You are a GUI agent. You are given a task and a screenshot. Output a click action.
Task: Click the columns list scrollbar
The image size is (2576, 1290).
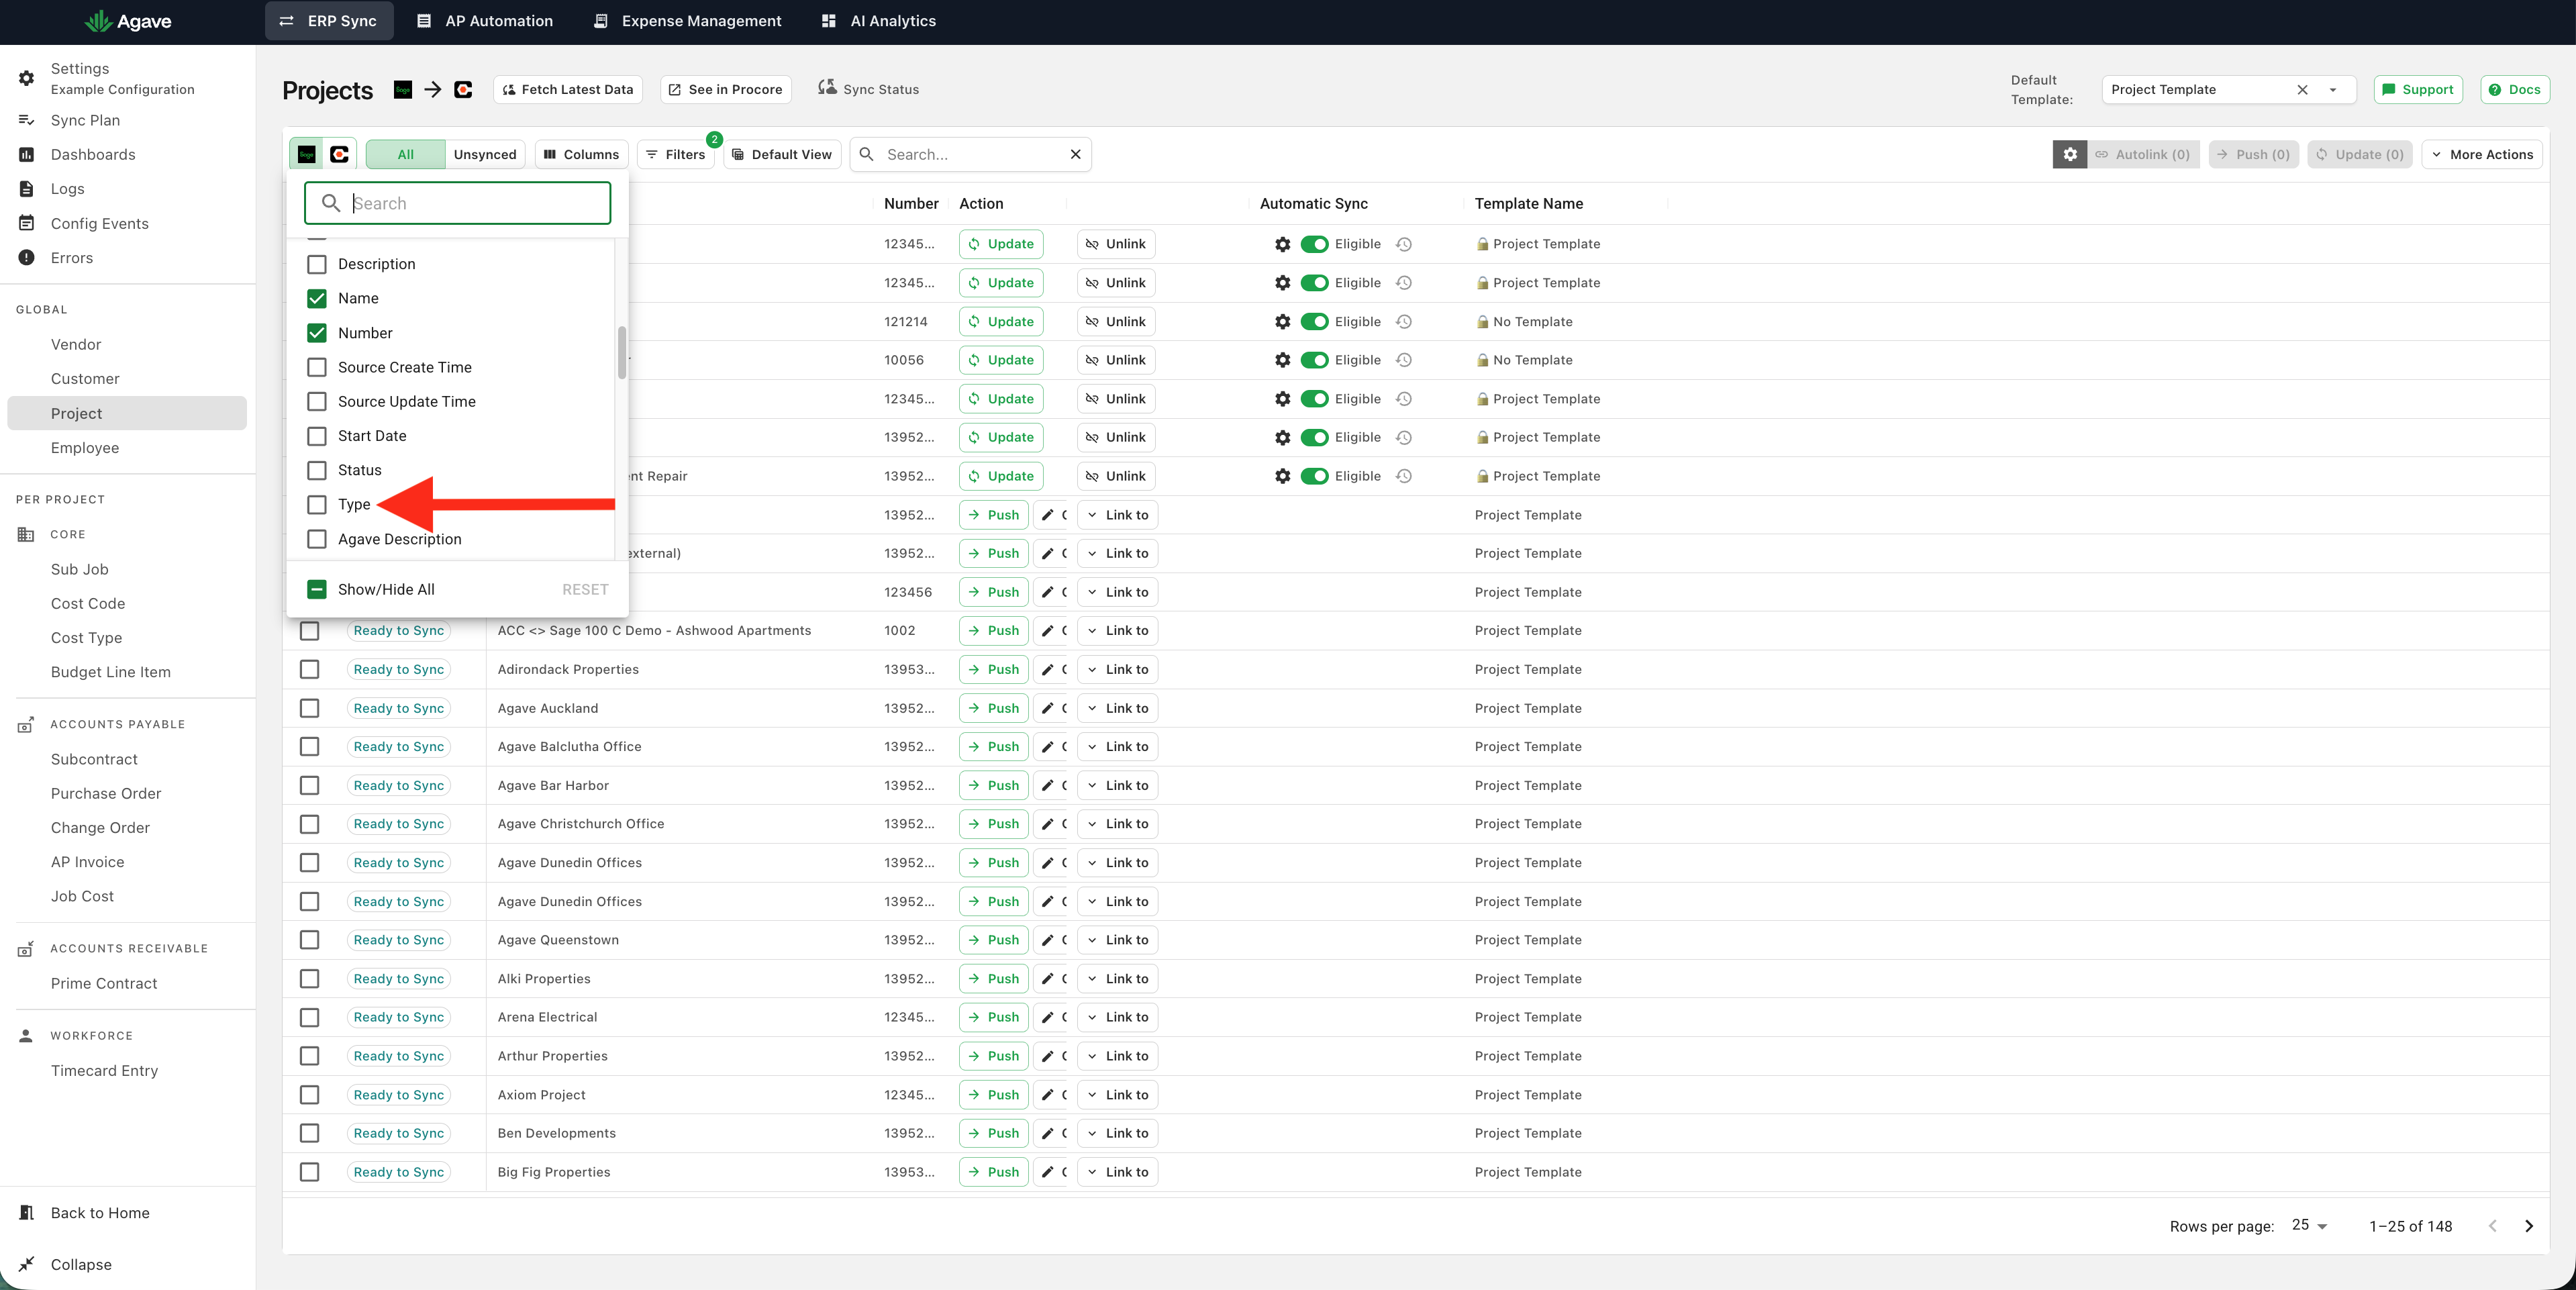point(621,352)
